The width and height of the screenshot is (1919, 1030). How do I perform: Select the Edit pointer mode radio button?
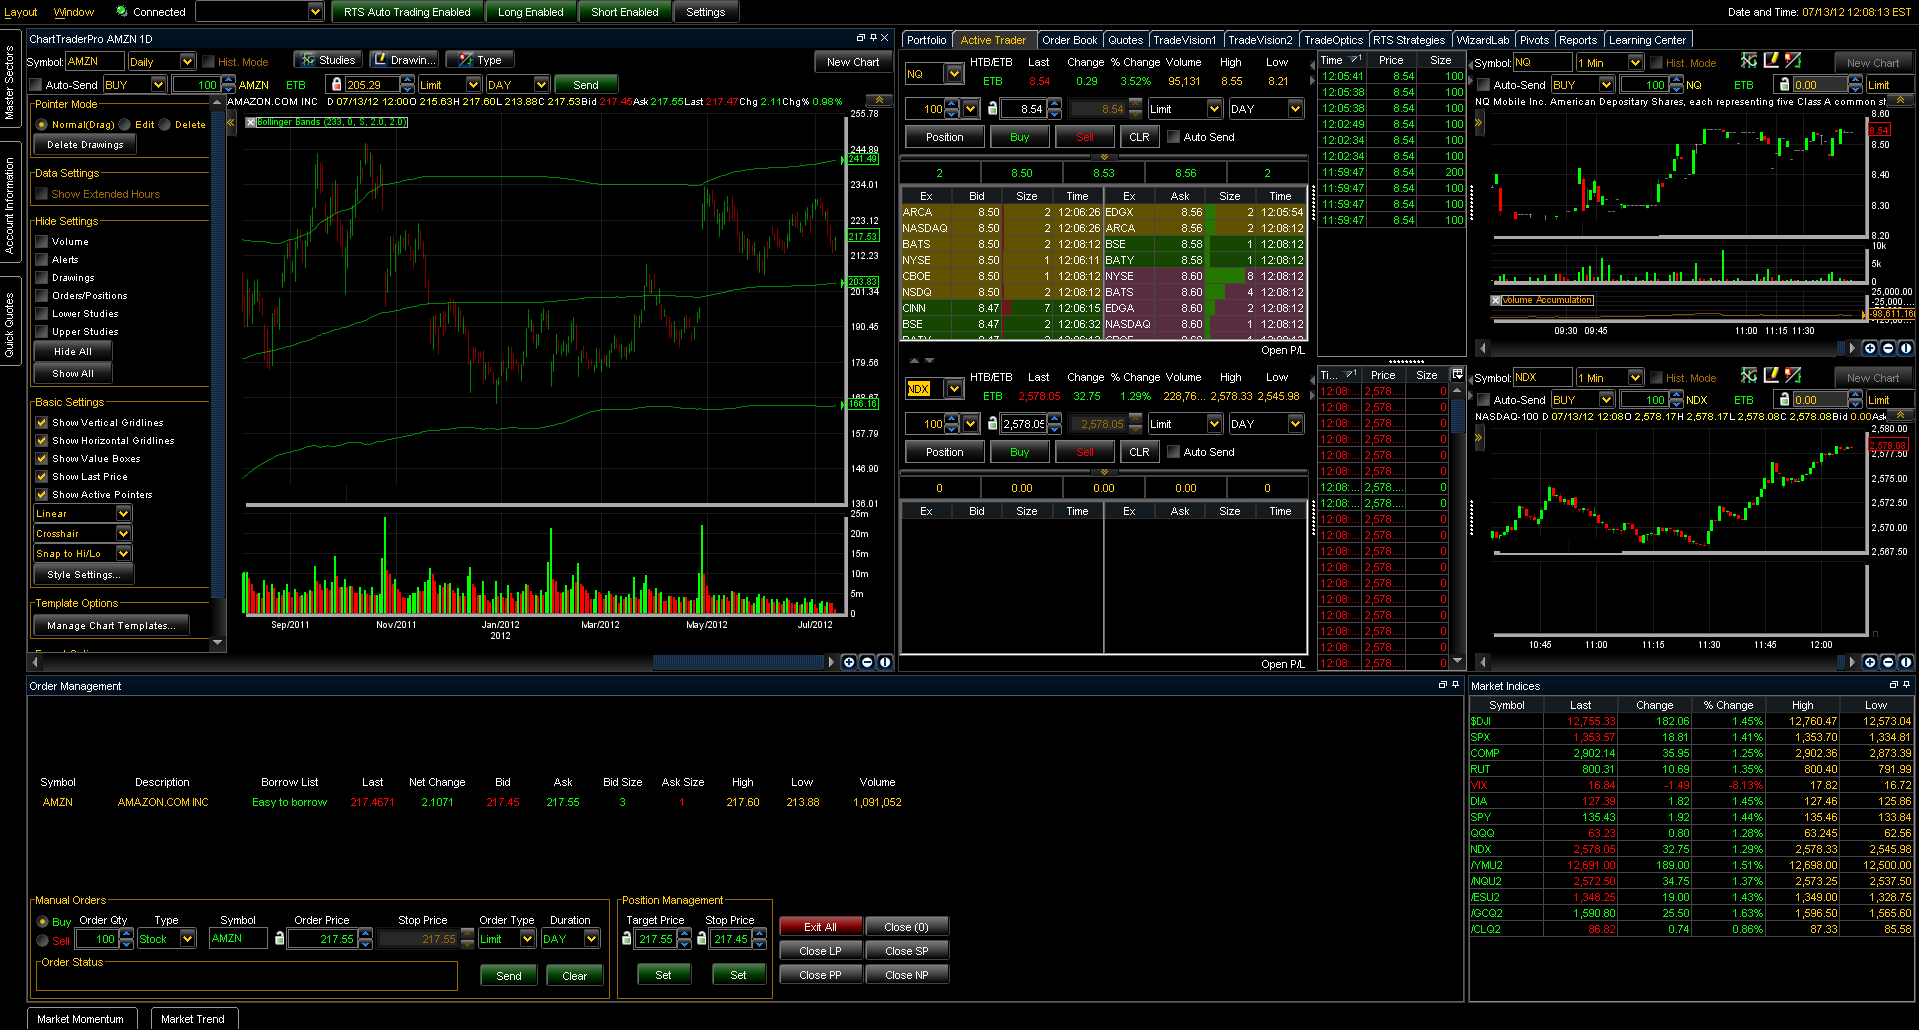point(125,125)
